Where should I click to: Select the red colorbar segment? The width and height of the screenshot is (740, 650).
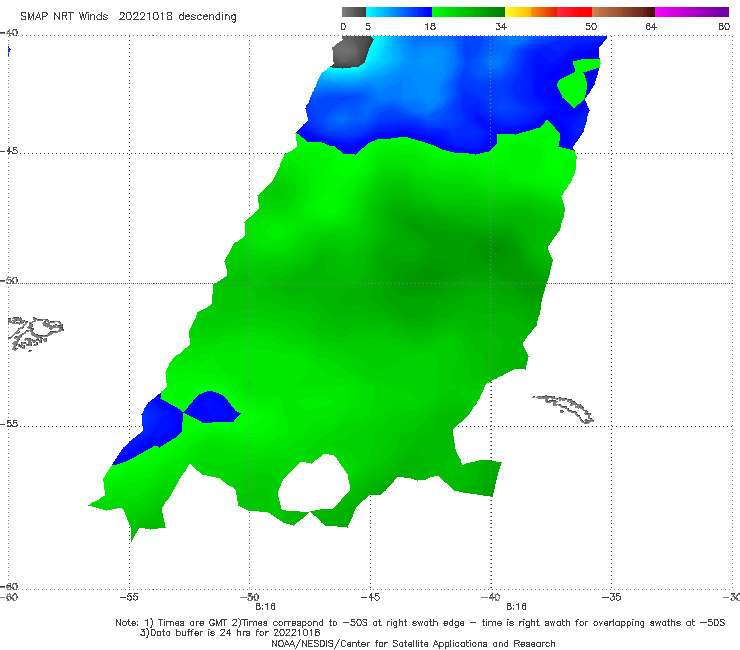[574, 12]
